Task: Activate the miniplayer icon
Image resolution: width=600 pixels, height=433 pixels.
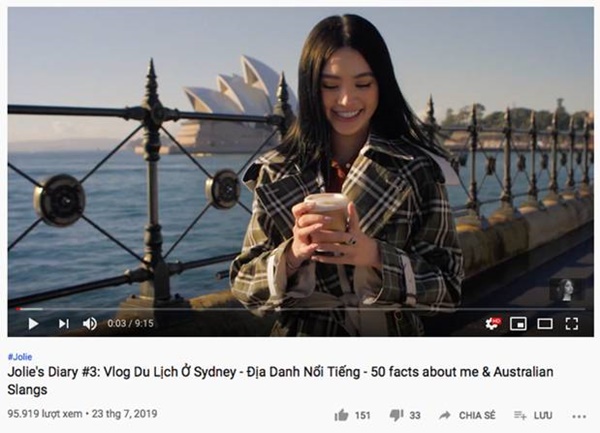Action: [518, 324]
